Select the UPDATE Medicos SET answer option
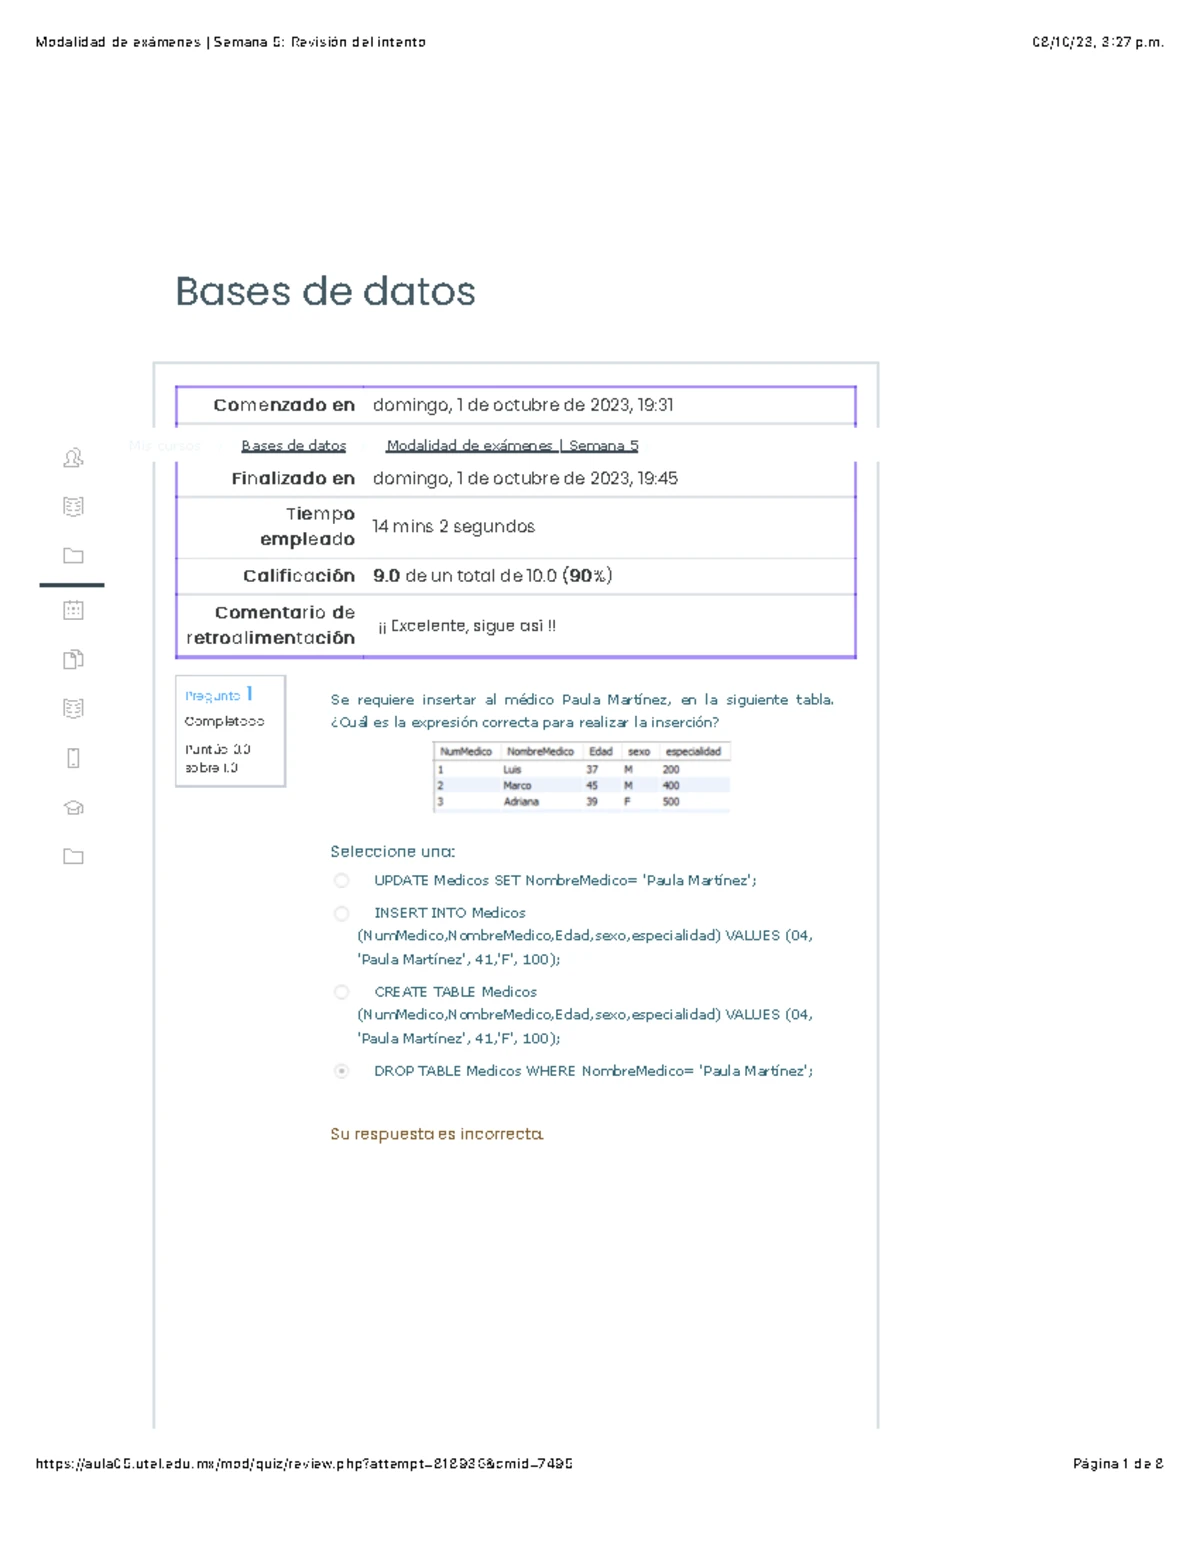Viewport: 1200px width, 1553px height. point(342,881)
